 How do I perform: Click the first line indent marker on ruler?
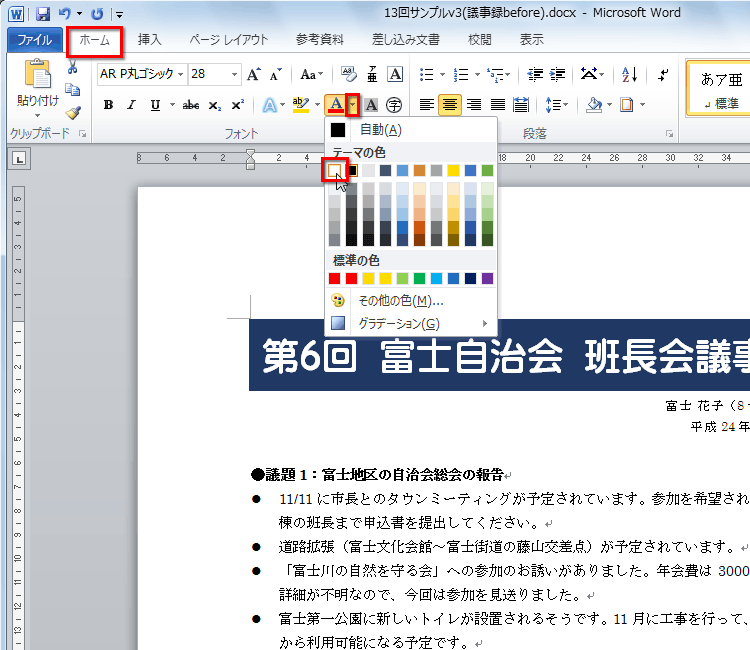(x=250, y=153)
